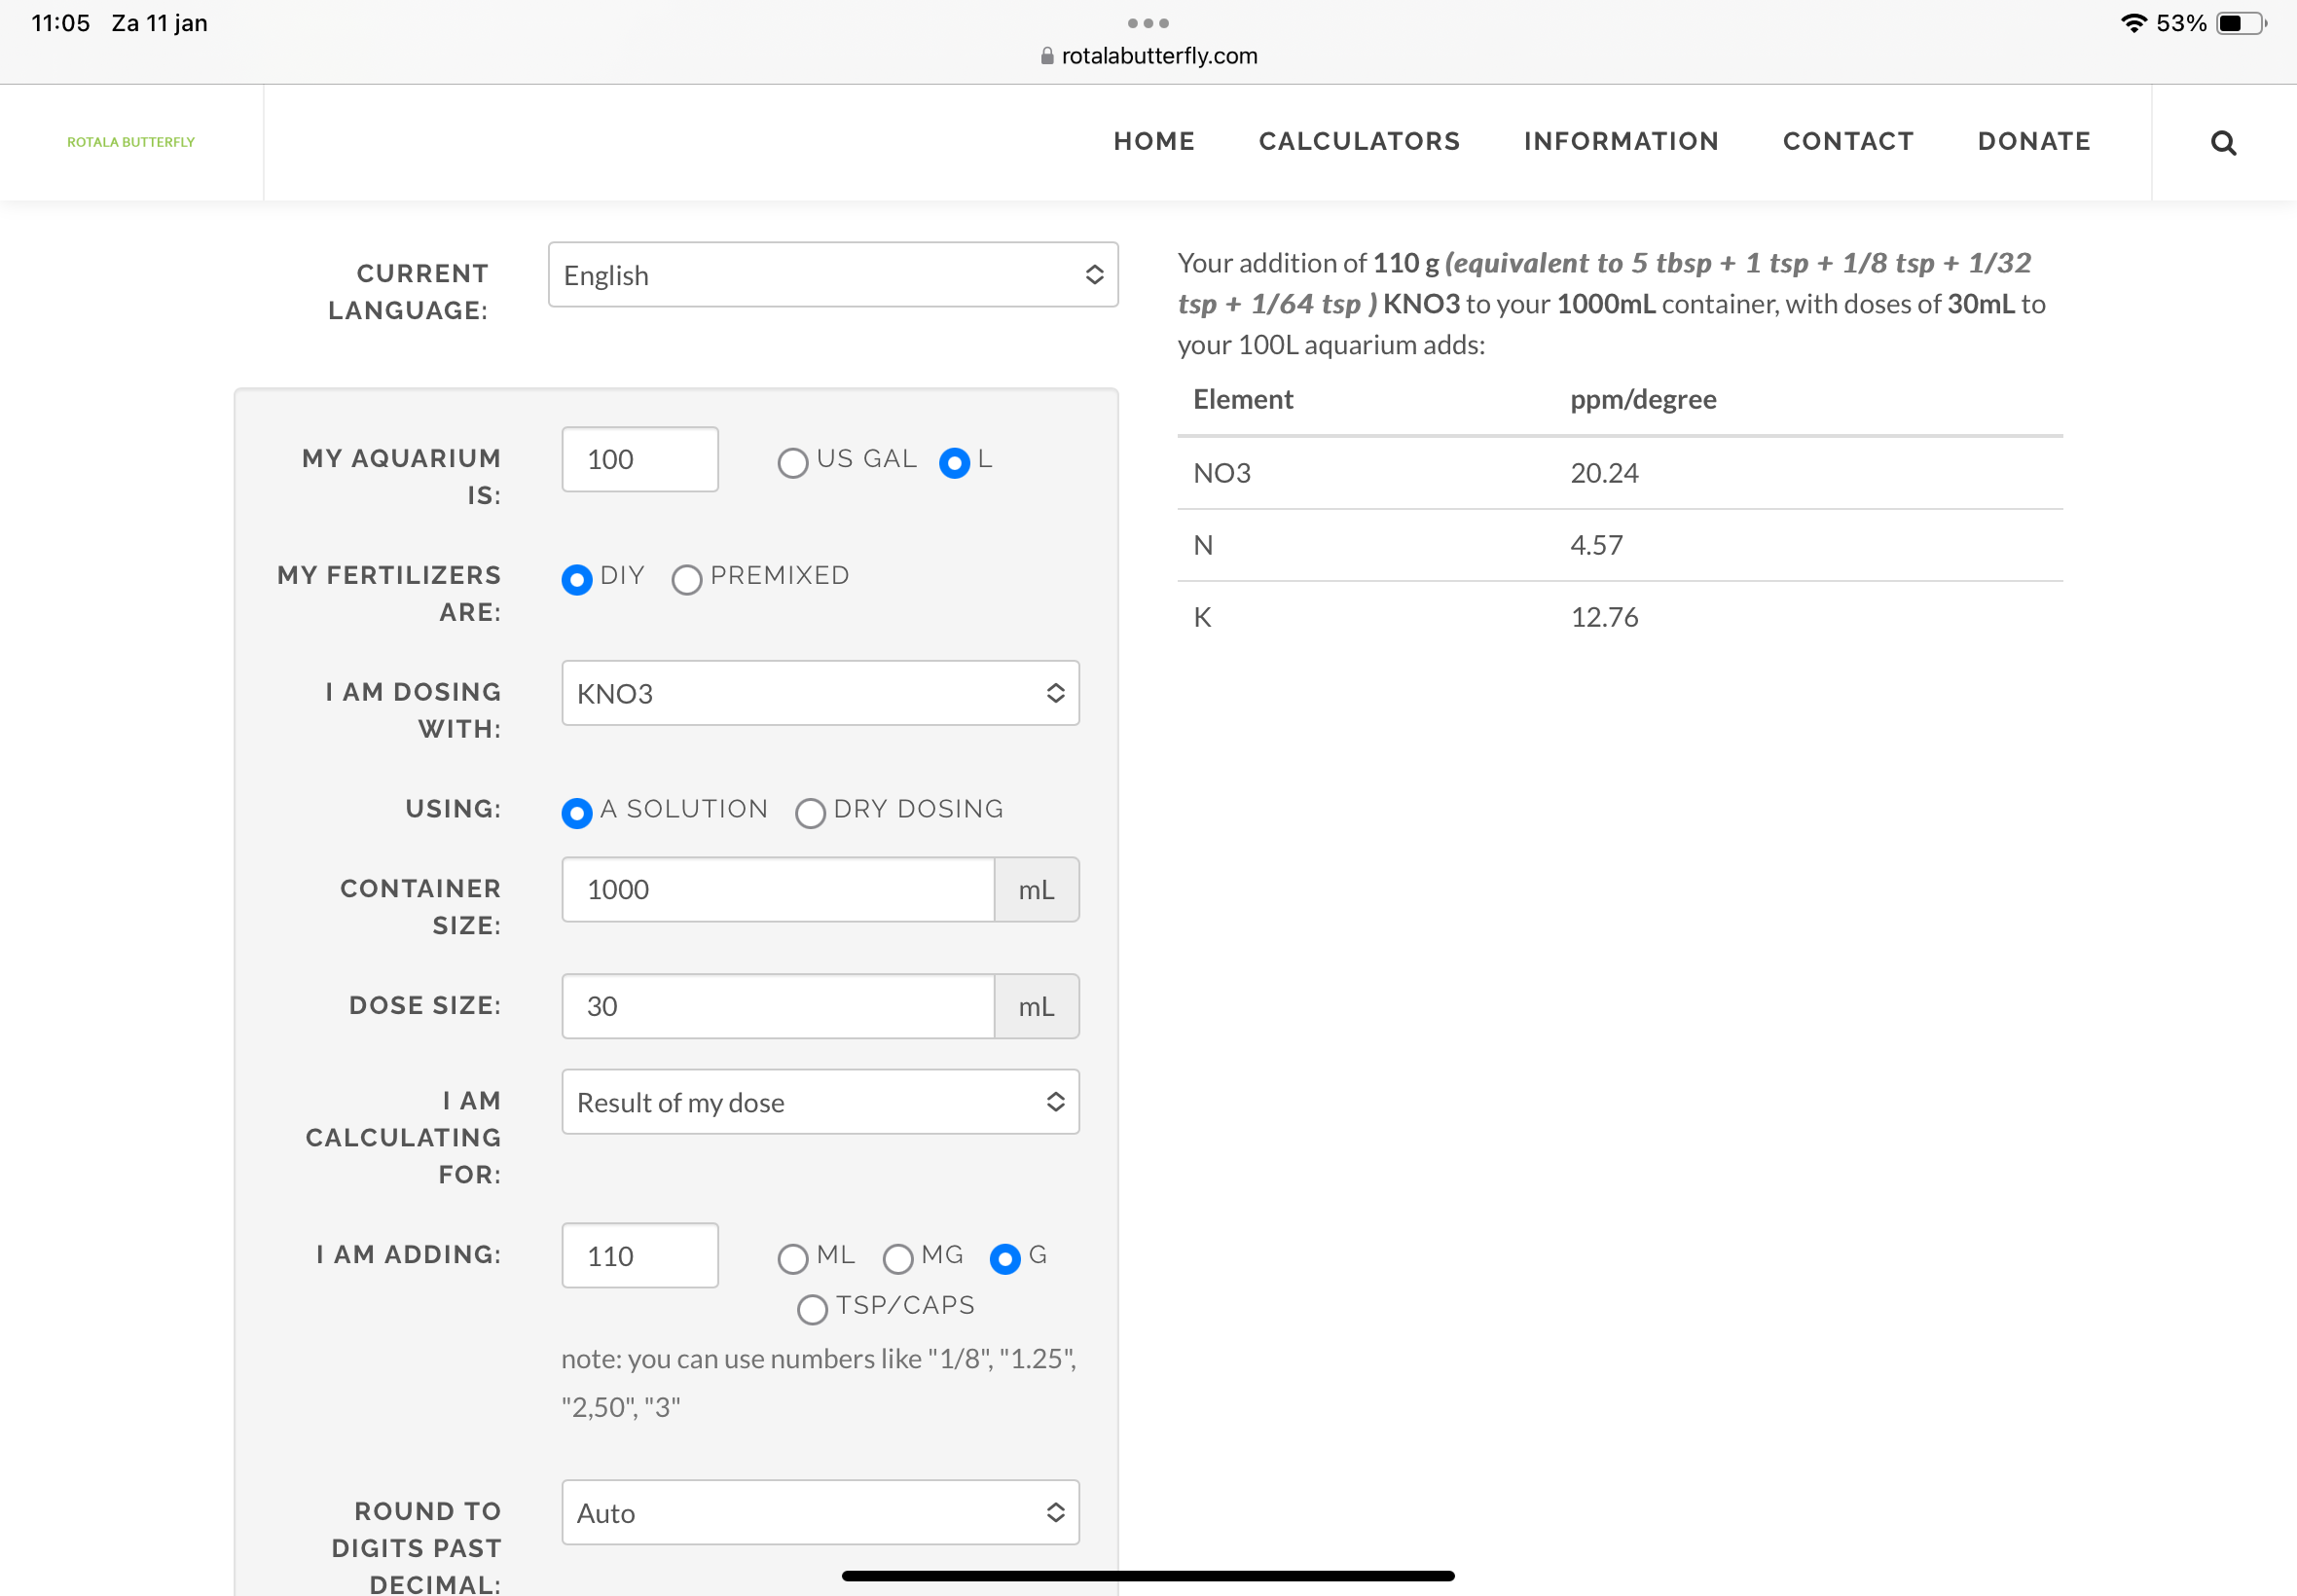Click the search magnifier icon
This screenshot has height=1596, width=2297.
(2222, 143)
